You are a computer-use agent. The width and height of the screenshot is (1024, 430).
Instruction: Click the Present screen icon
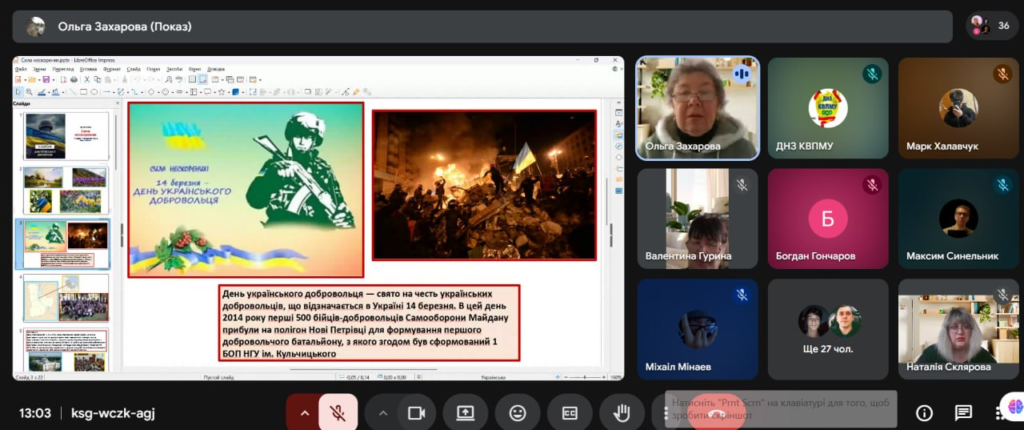[465, 412]
